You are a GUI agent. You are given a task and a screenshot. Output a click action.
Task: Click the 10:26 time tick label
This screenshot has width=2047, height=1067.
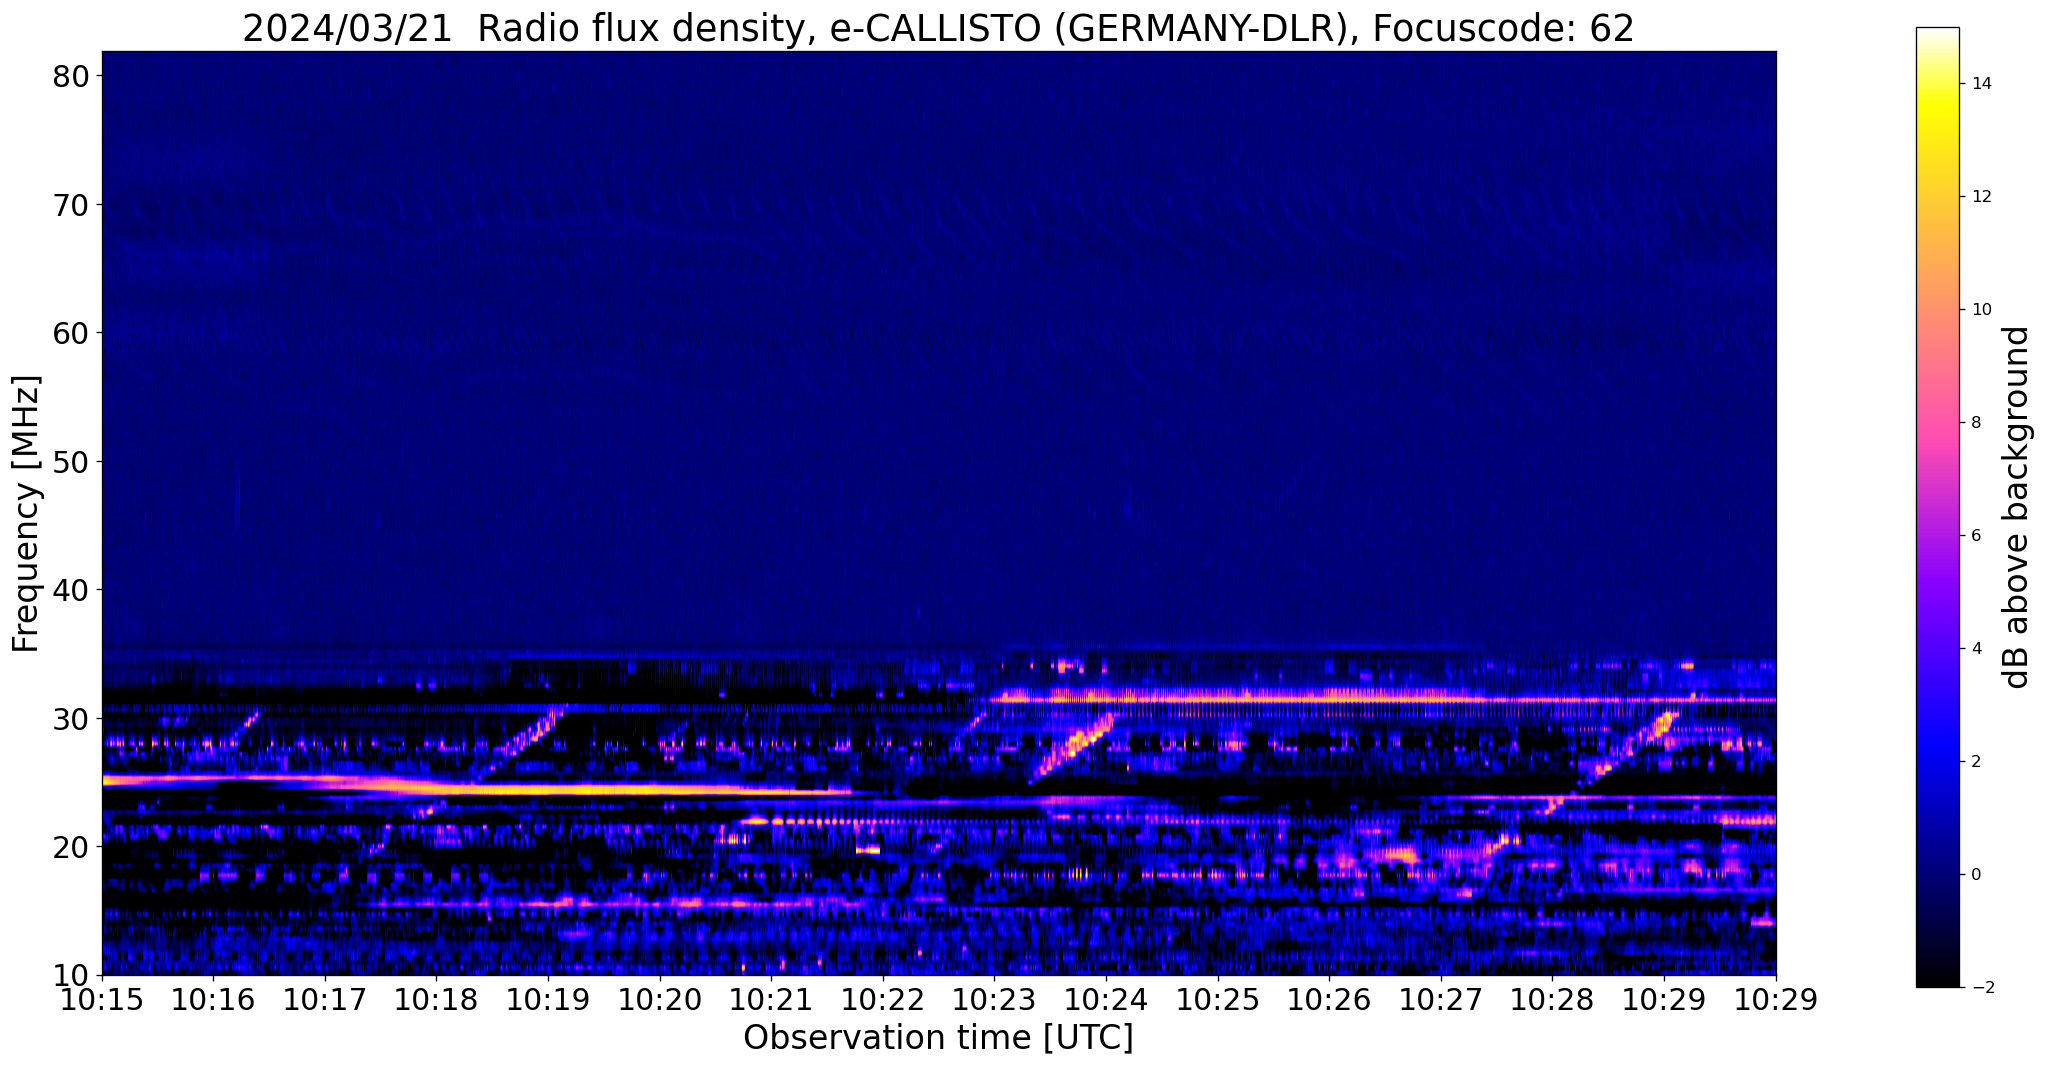tap(1329, 1000)
